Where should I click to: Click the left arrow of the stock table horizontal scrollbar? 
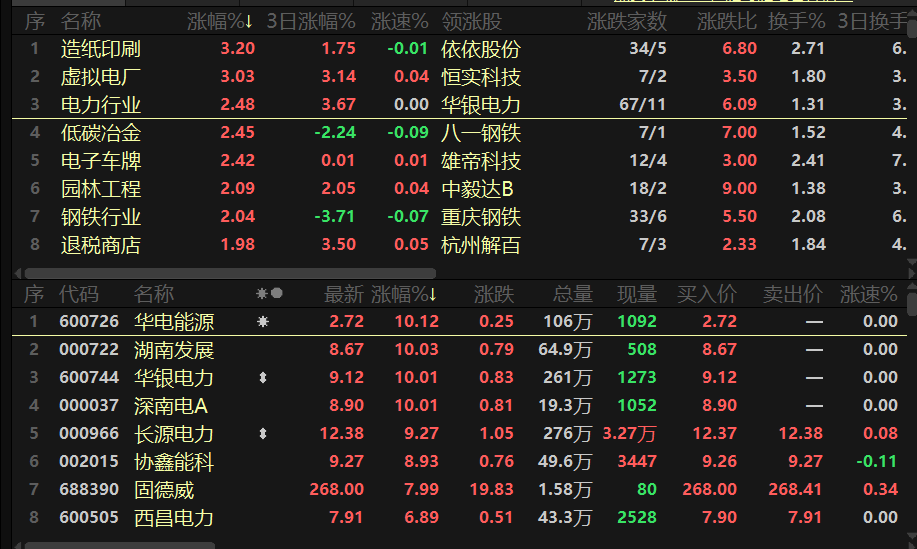point(18,545)
